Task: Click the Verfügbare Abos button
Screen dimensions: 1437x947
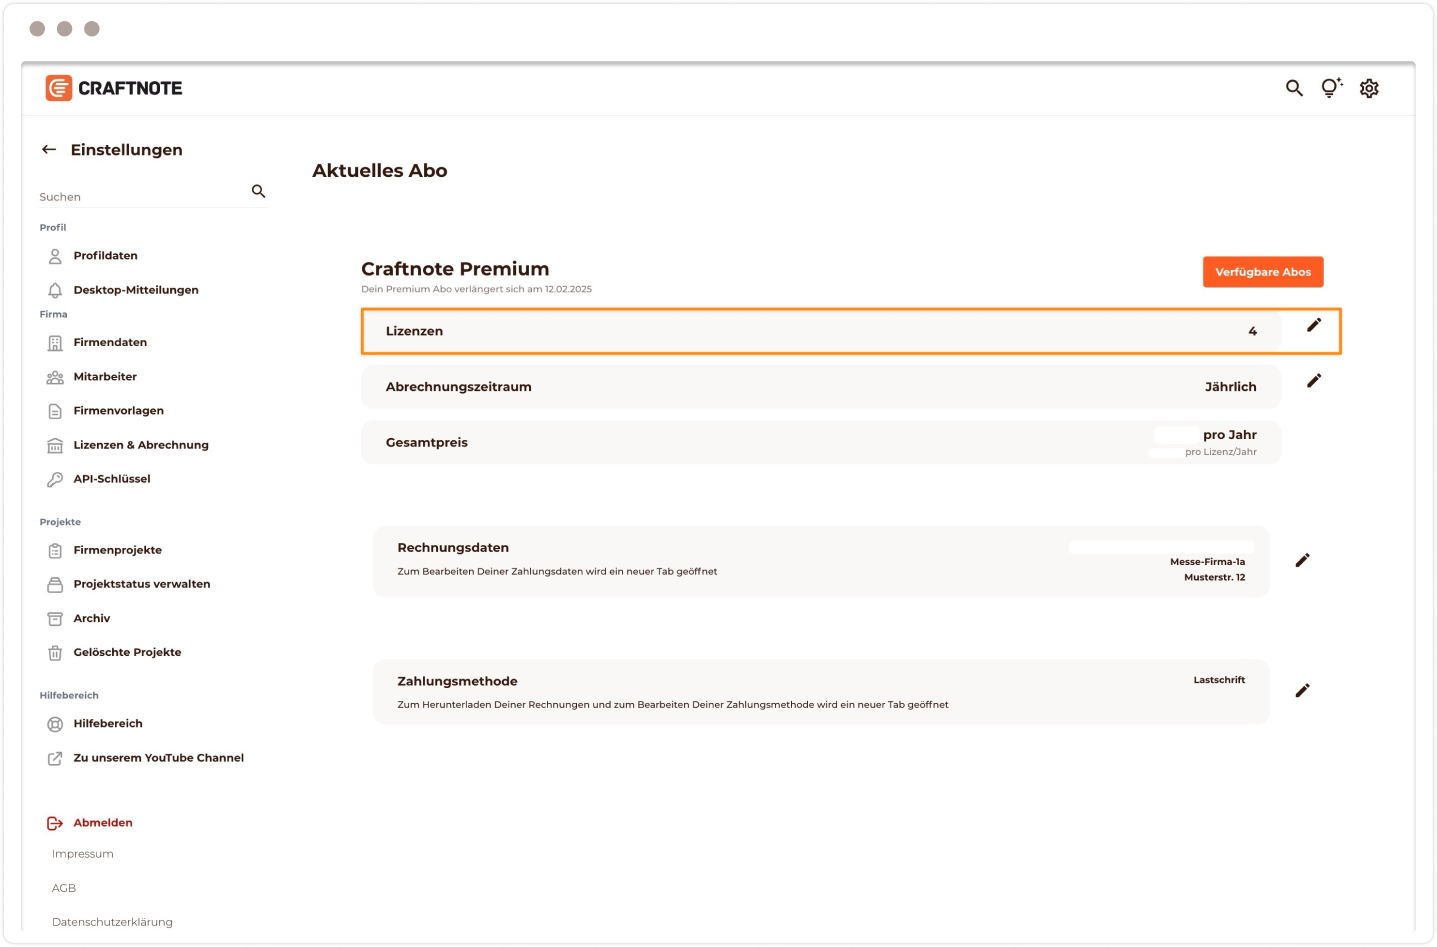Action: click(1263, 272)
